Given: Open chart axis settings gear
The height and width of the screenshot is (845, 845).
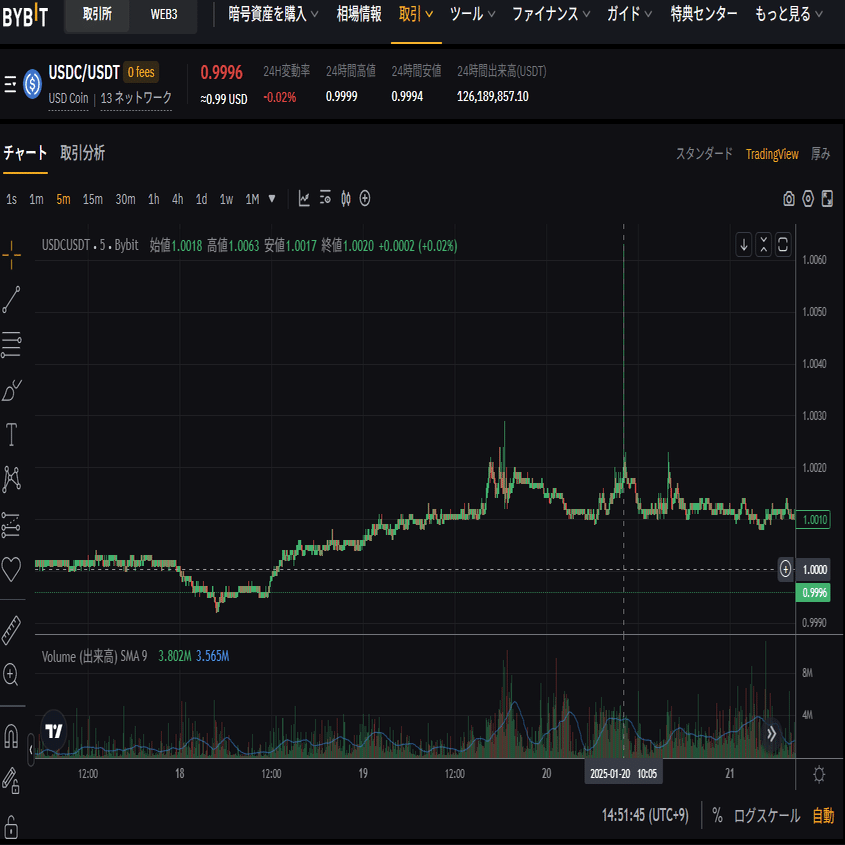Looking at the screenshot, I should [x=819, y=774].
